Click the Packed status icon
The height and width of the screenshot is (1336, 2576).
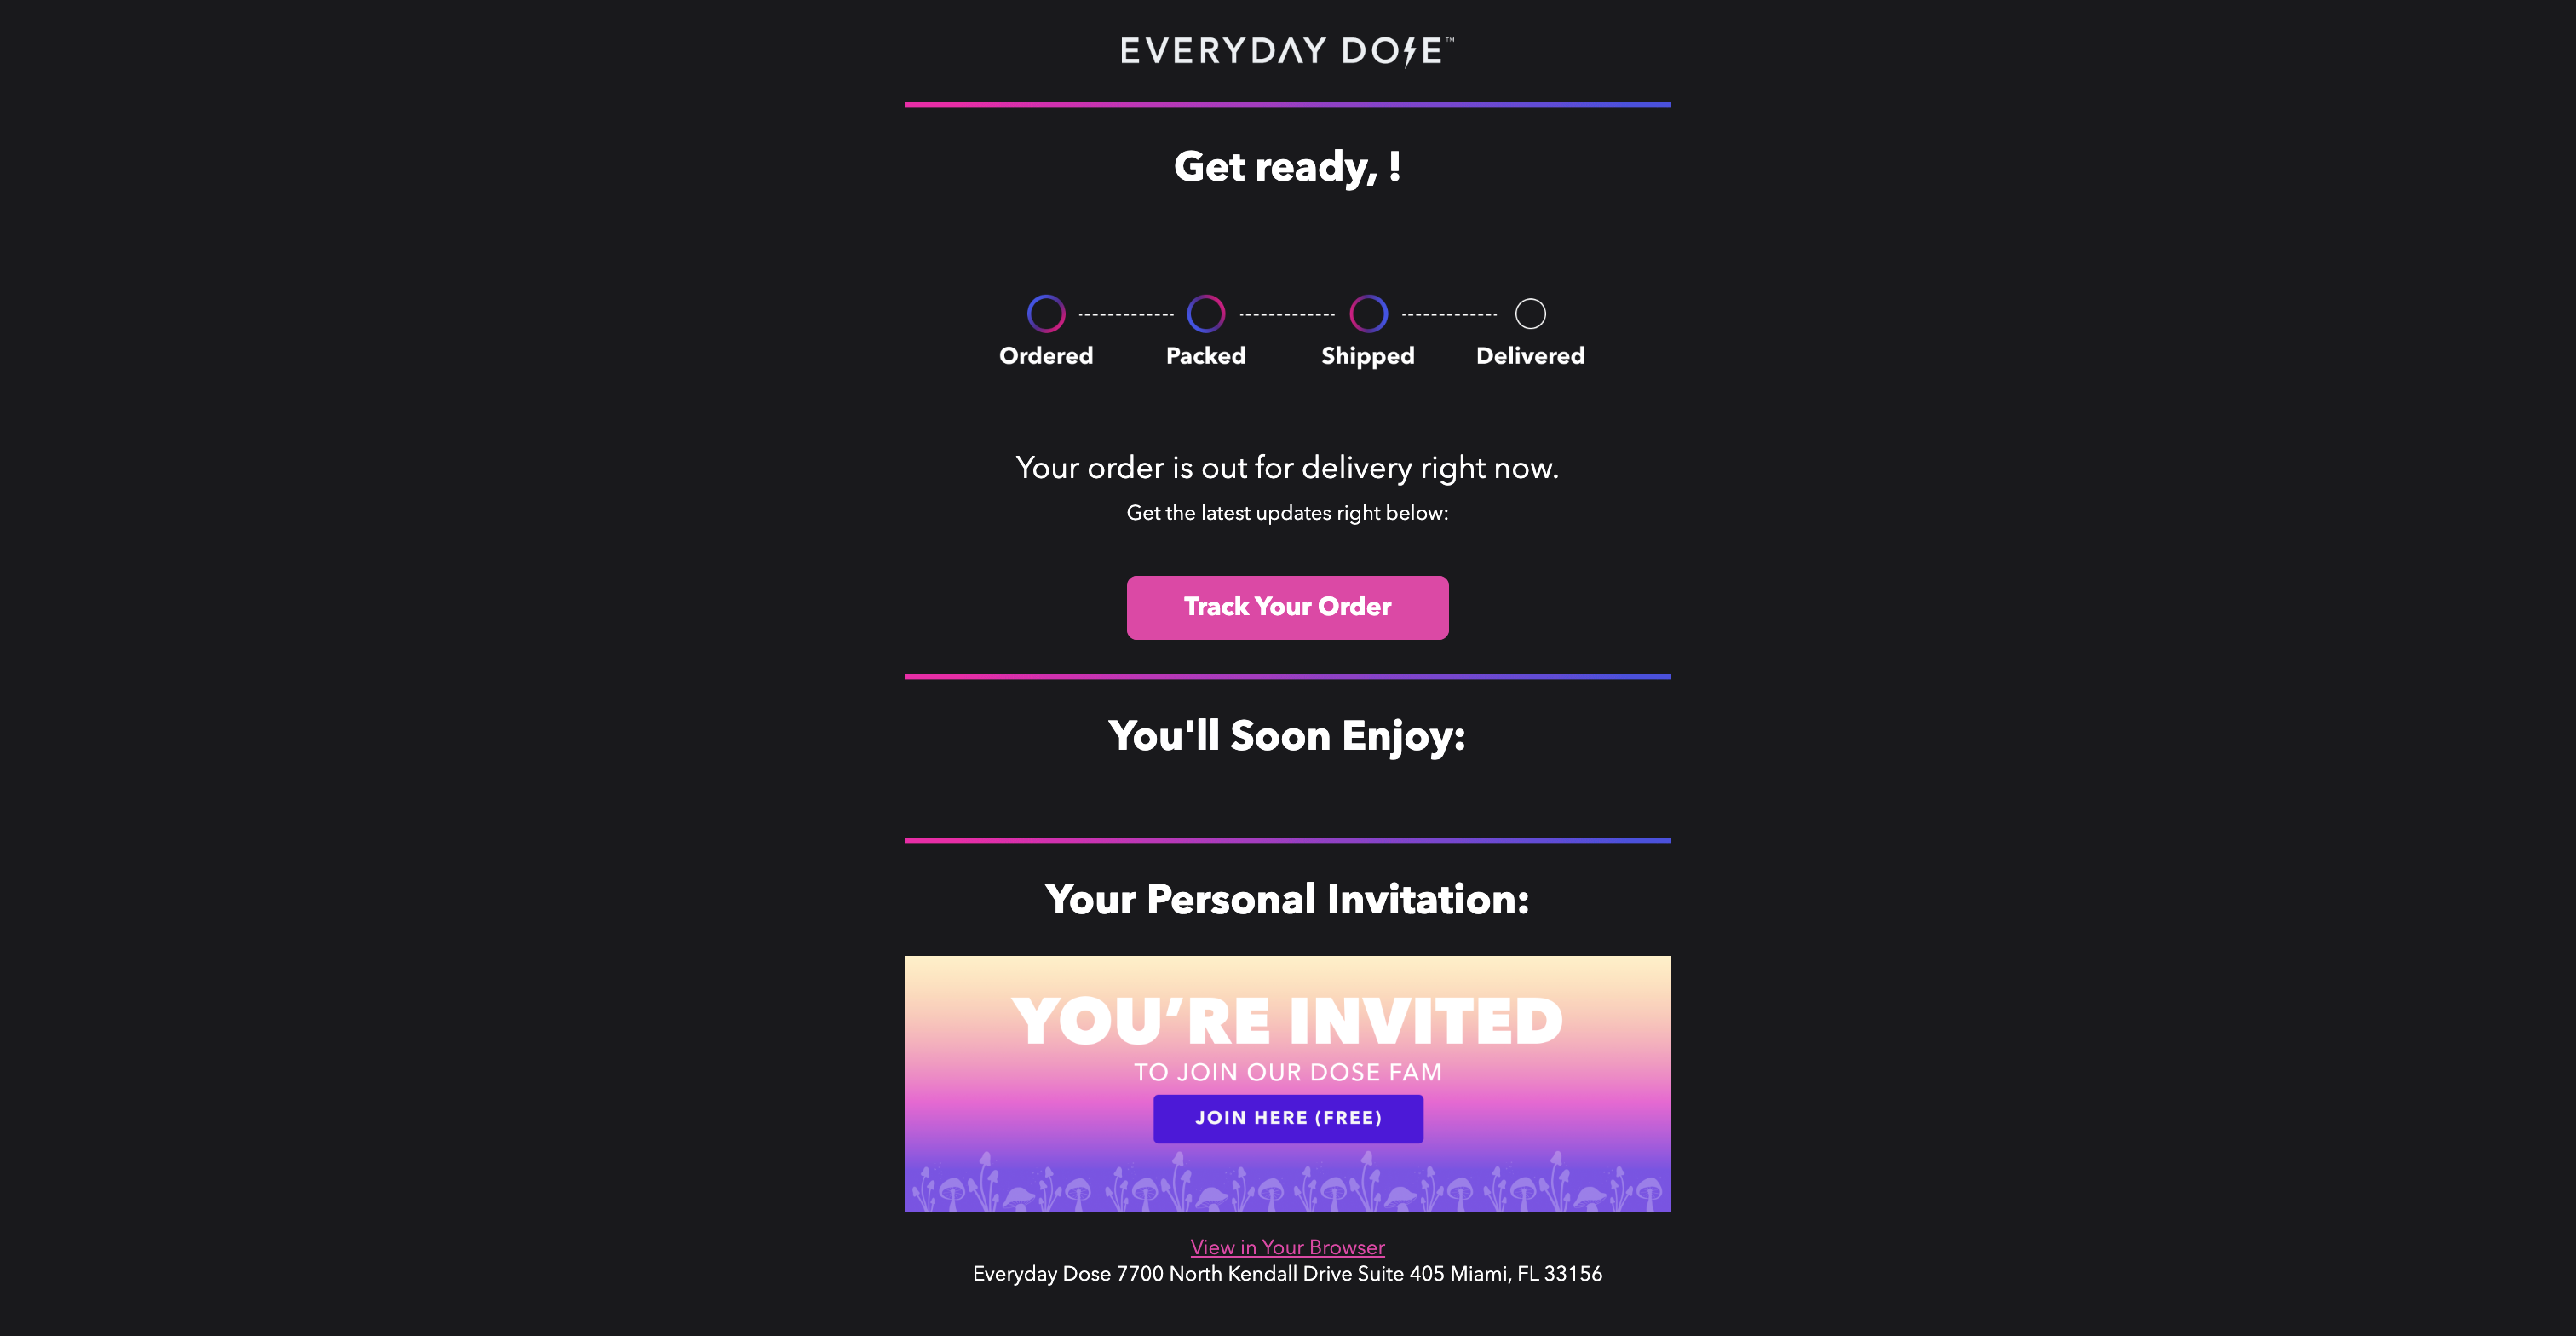point(1206,314)
